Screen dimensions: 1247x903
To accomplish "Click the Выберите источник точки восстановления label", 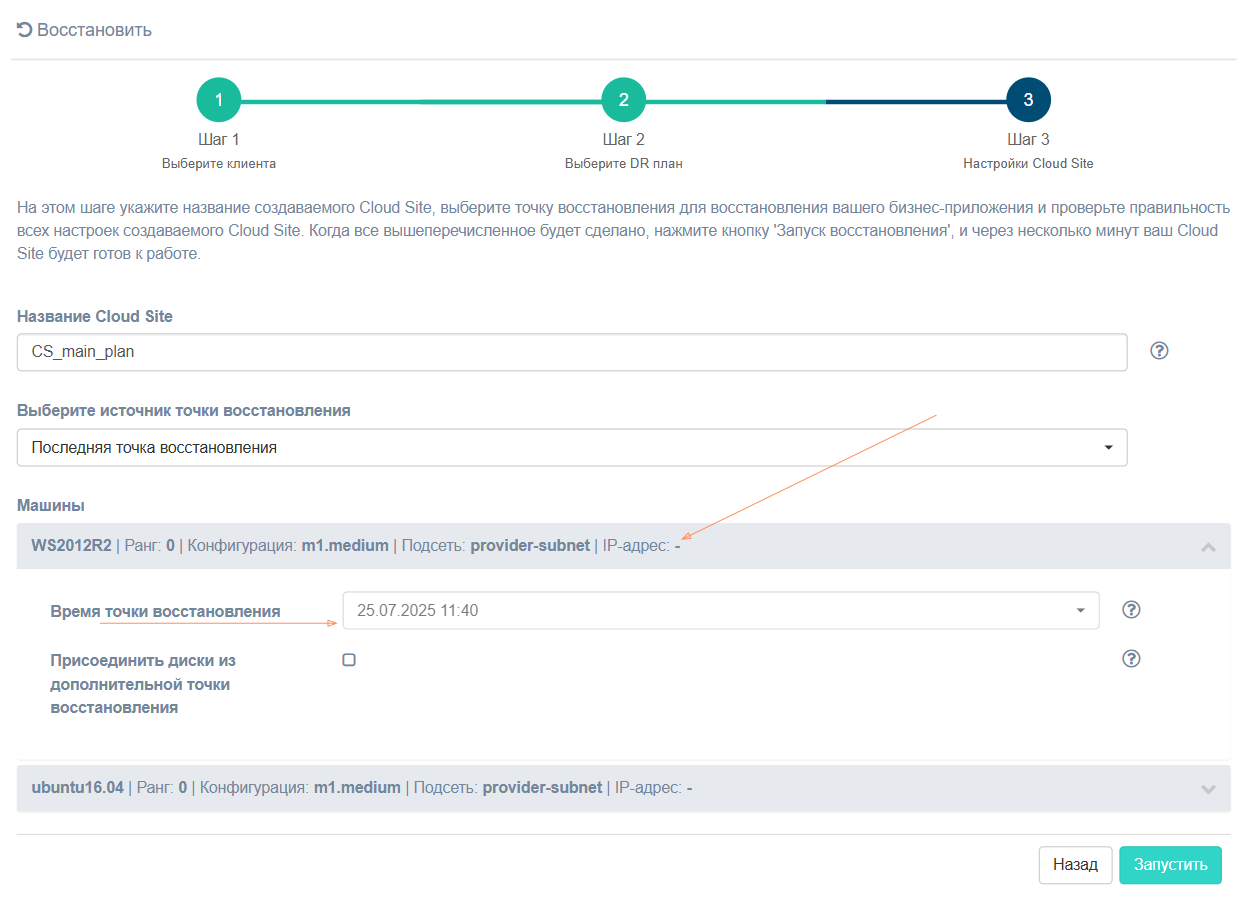I will [184, 411].
